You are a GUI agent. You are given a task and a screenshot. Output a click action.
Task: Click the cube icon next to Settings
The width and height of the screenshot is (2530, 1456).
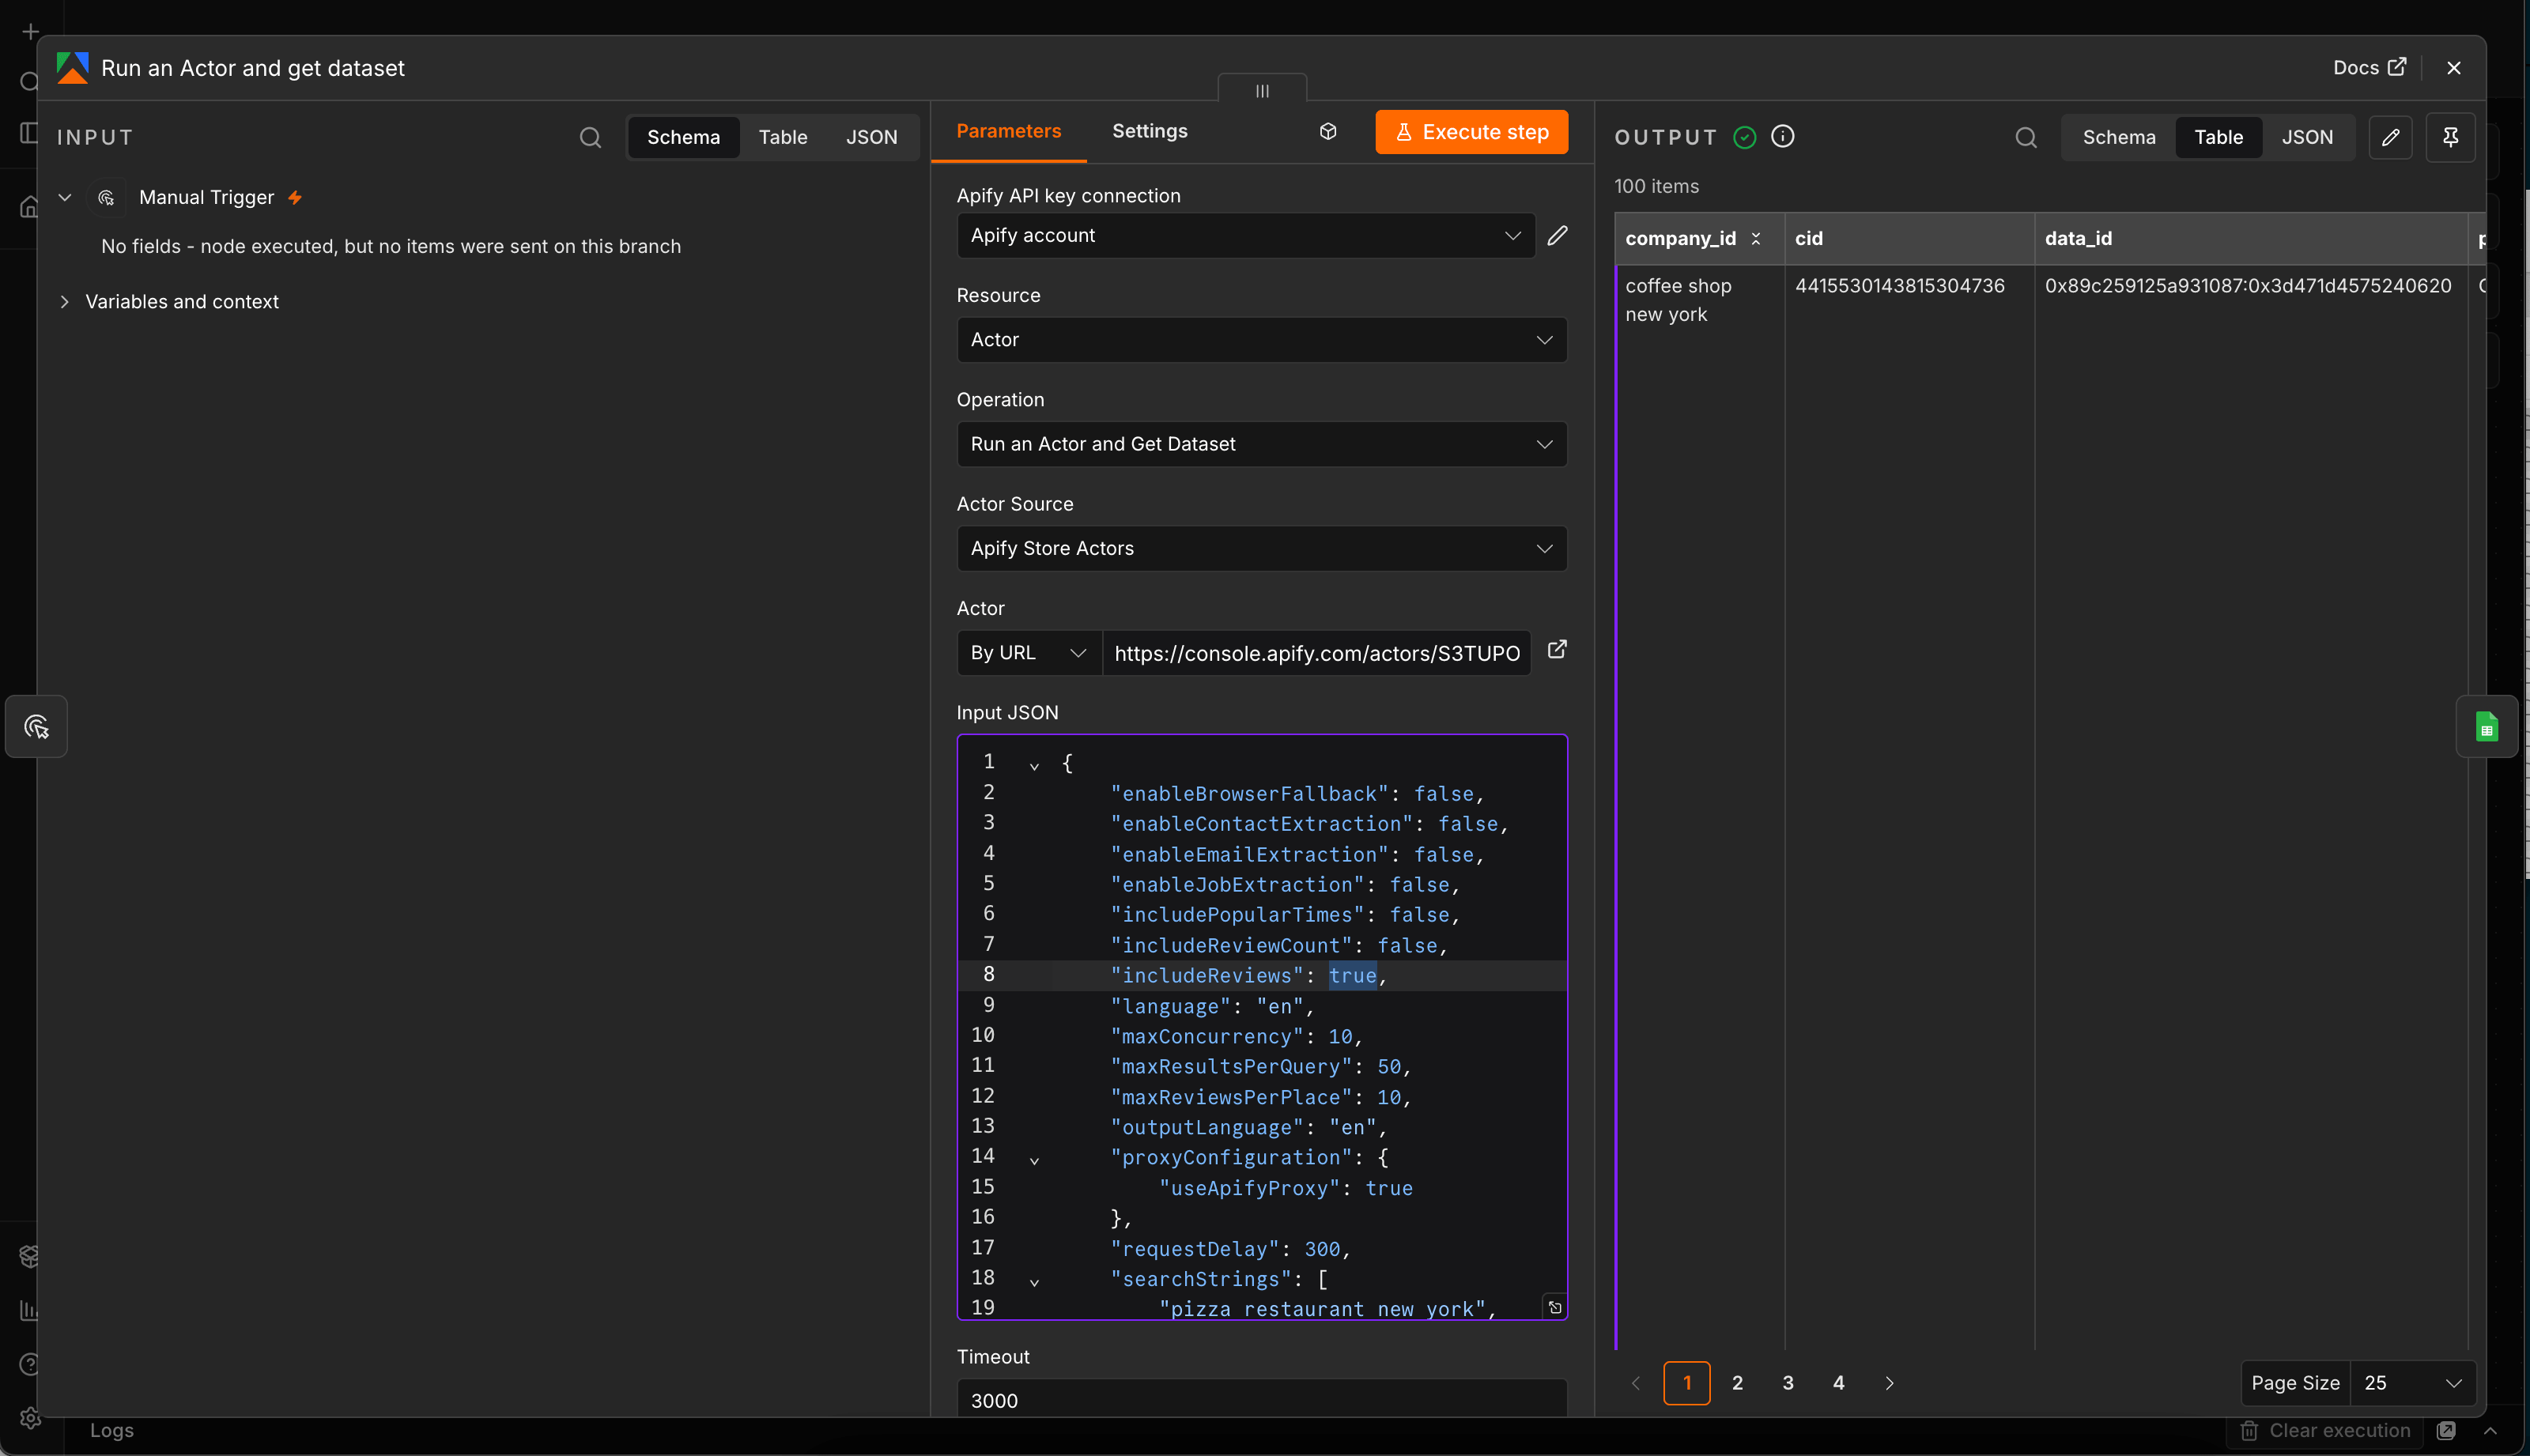(x=1327, y=131)
